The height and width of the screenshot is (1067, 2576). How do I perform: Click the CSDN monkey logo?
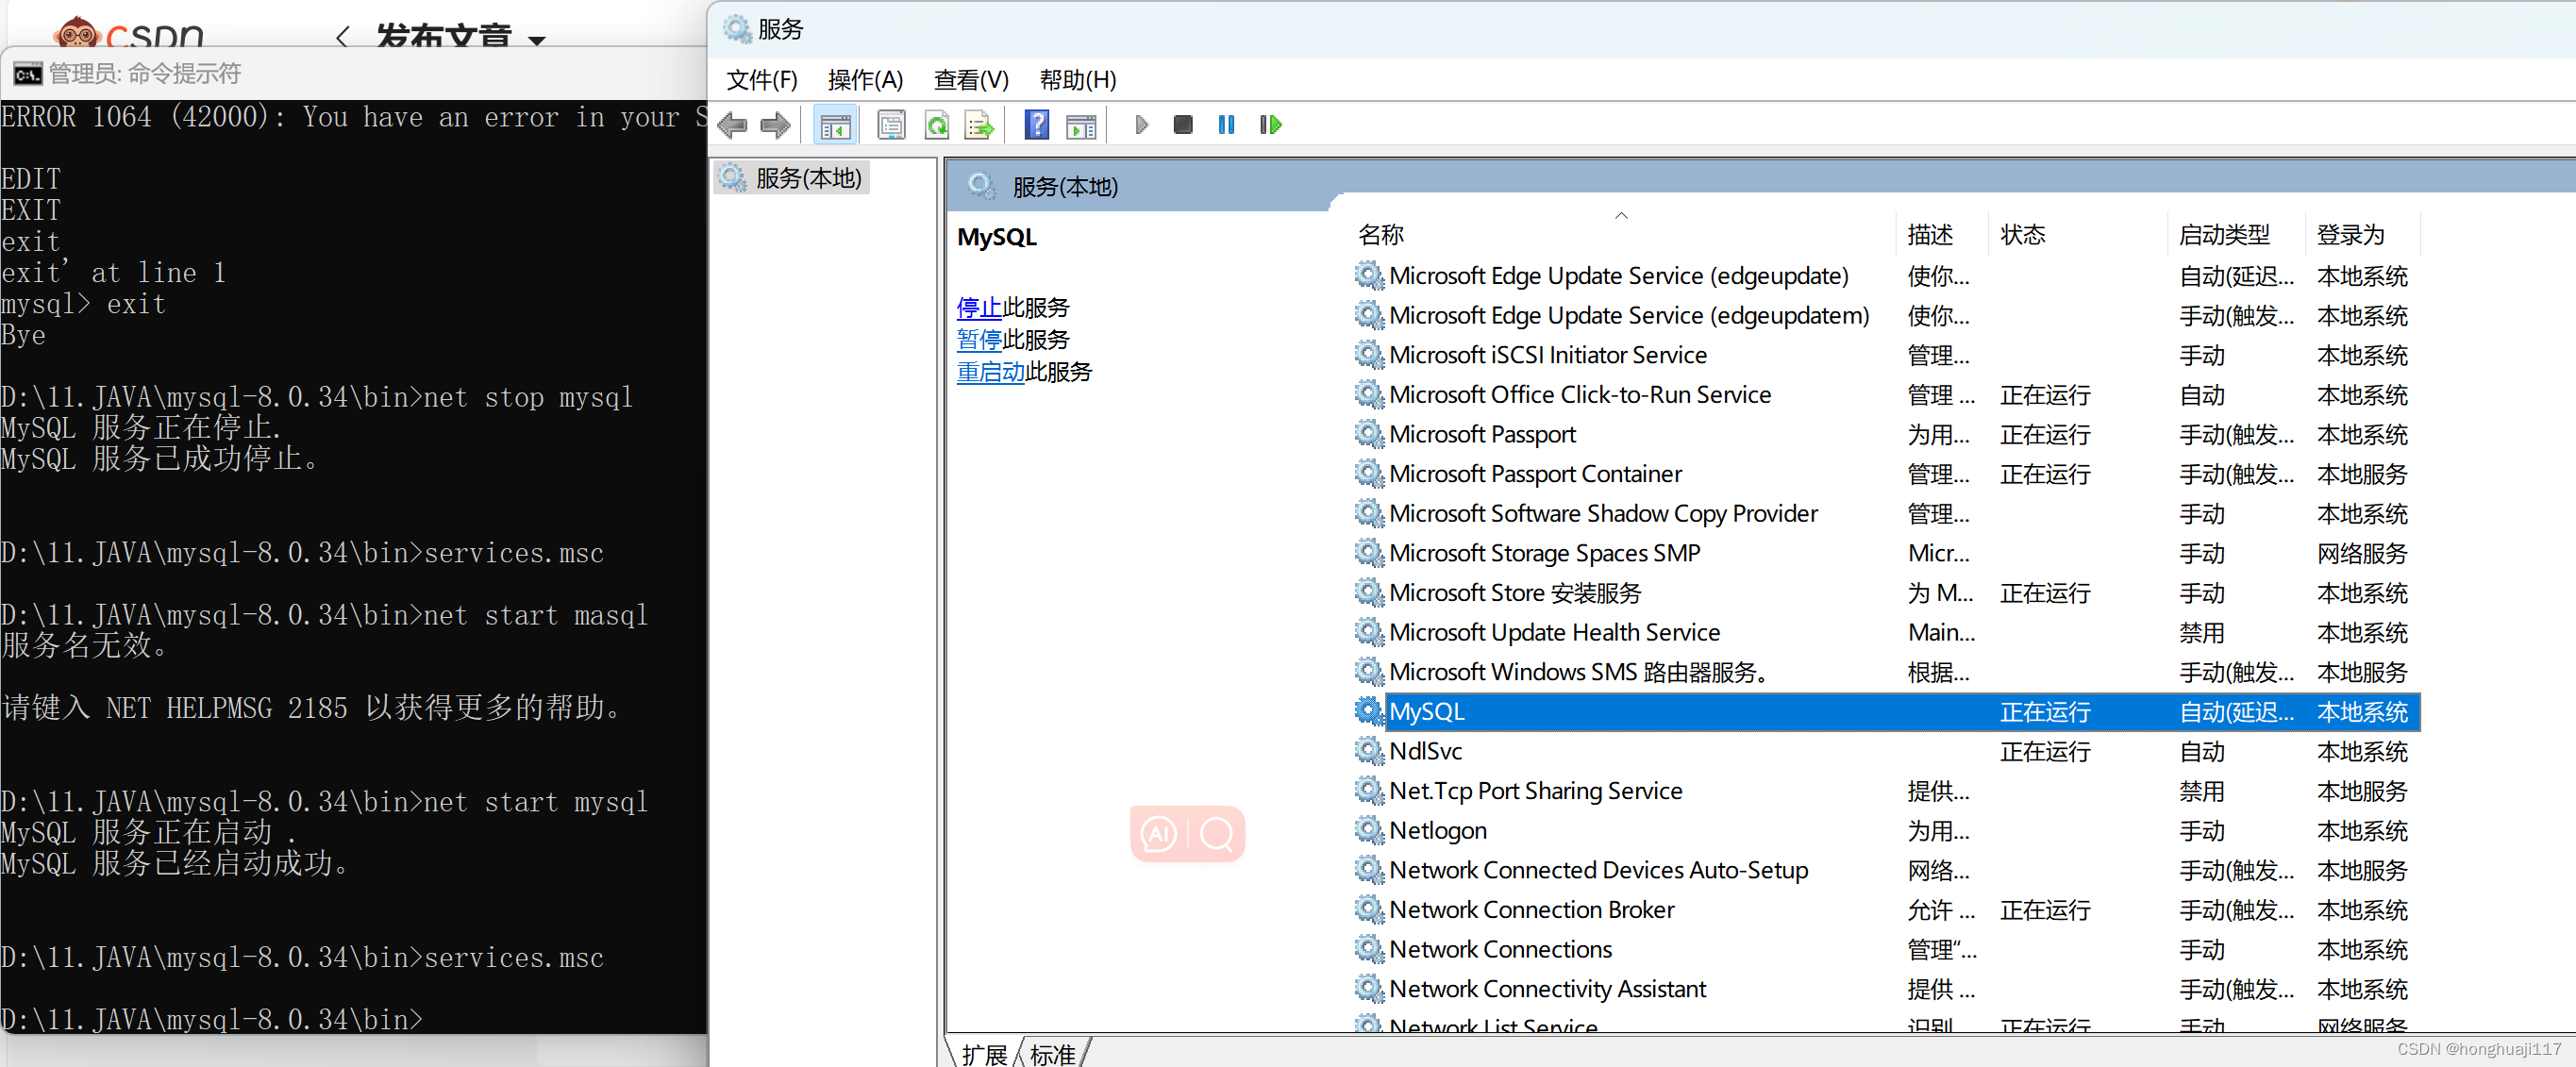click(78, 32)
